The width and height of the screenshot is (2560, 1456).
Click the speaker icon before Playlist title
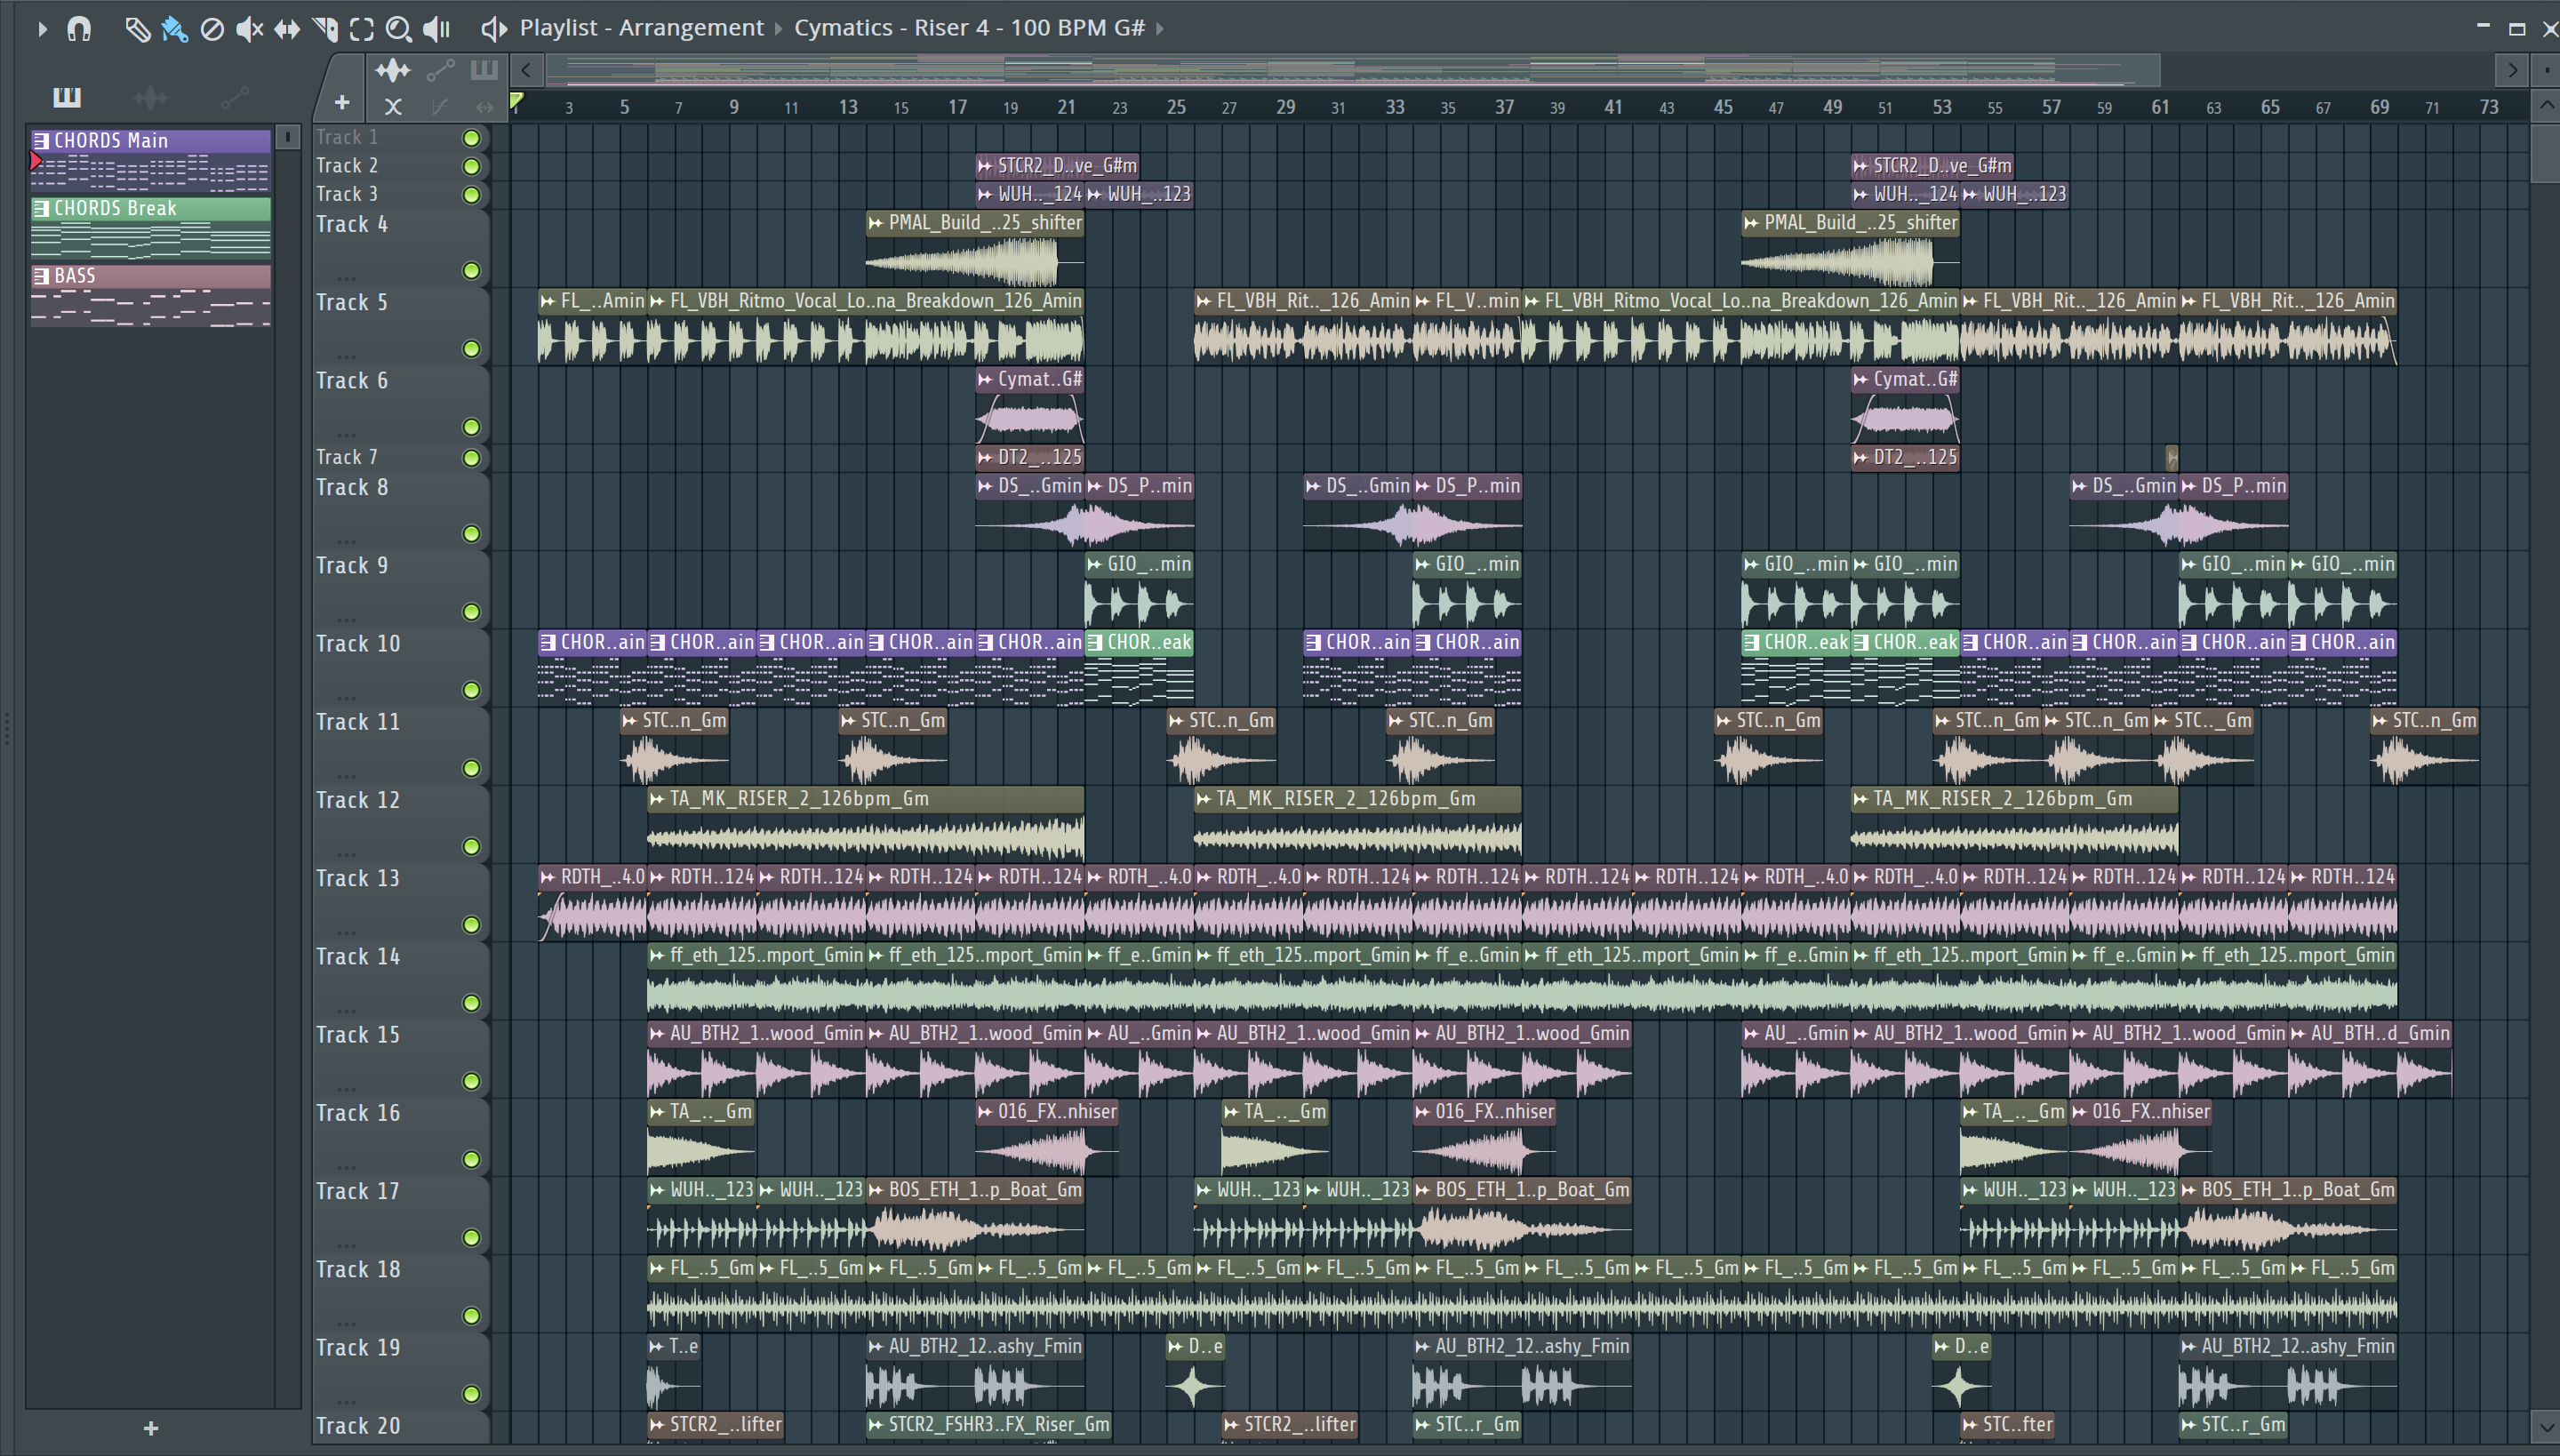[493, 29]
